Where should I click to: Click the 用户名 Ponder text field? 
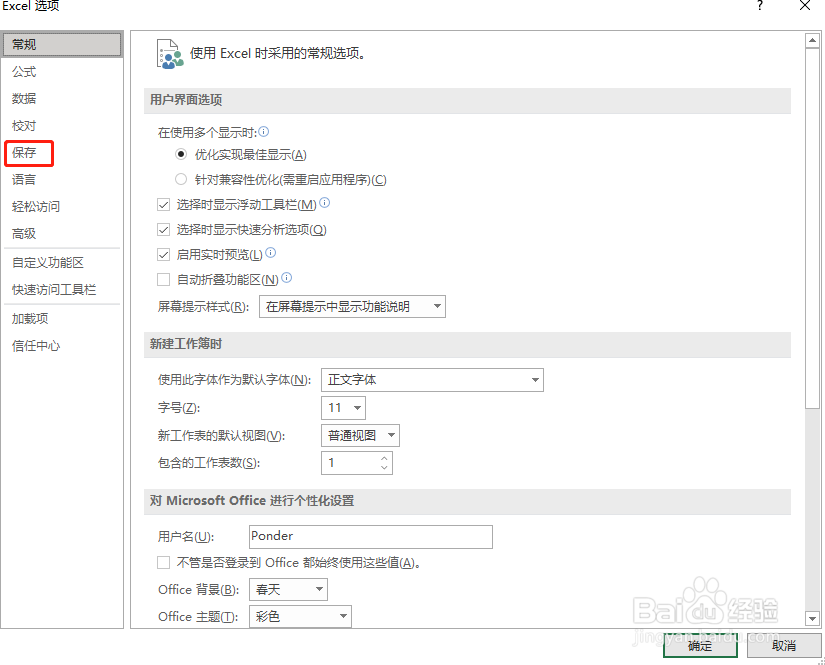(x=371, y=537)
